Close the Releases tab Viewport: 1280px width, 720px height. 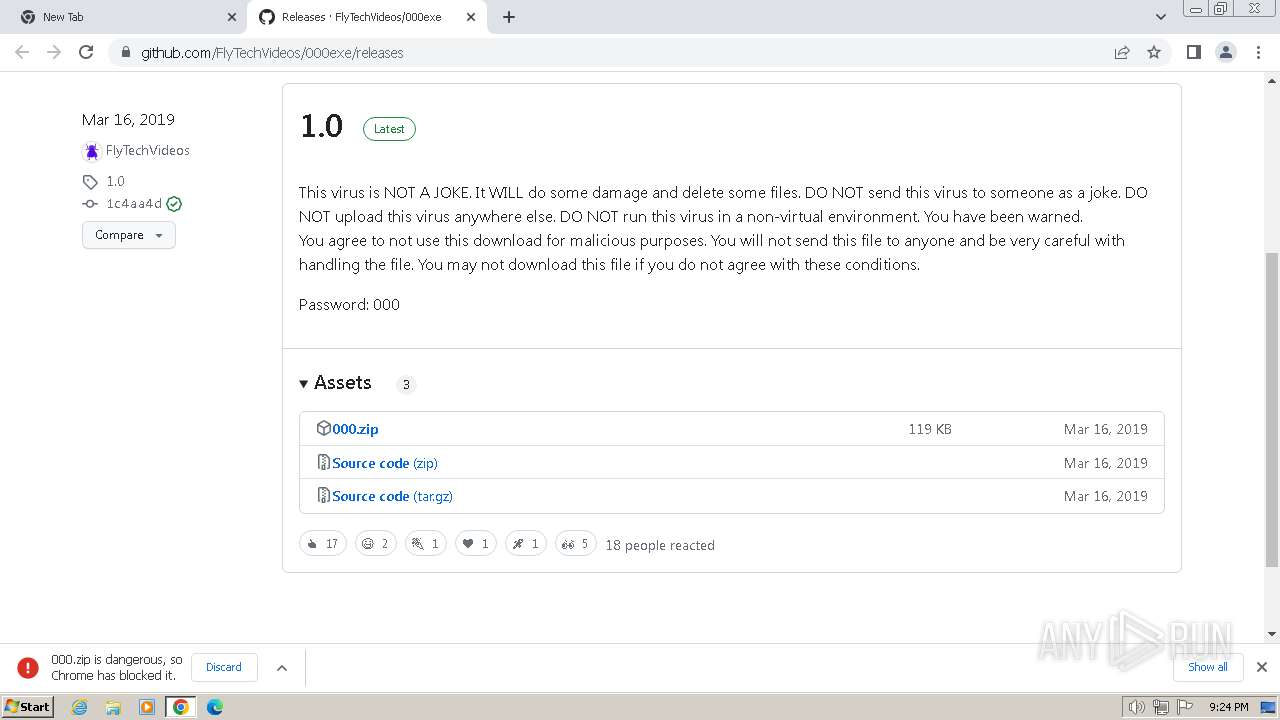[x=471, y=17]
